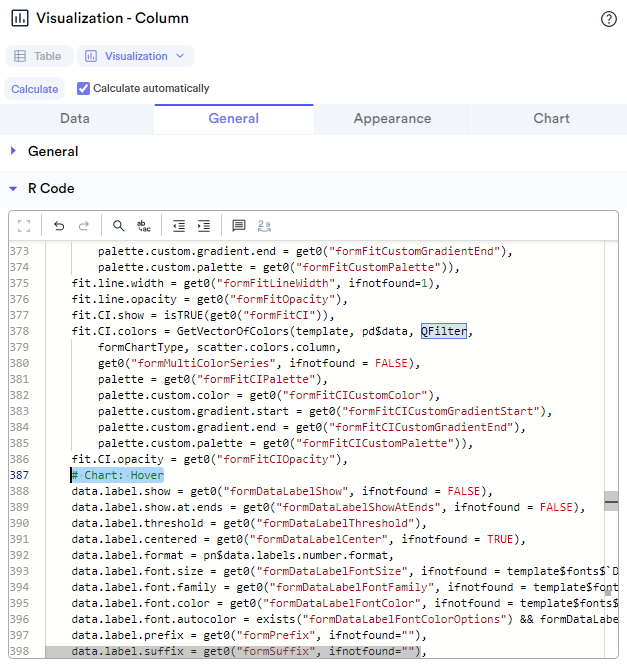The width and height of the screenshot is (627, 667).
Task: Collapse the R Code section
Action: [14, 188]
